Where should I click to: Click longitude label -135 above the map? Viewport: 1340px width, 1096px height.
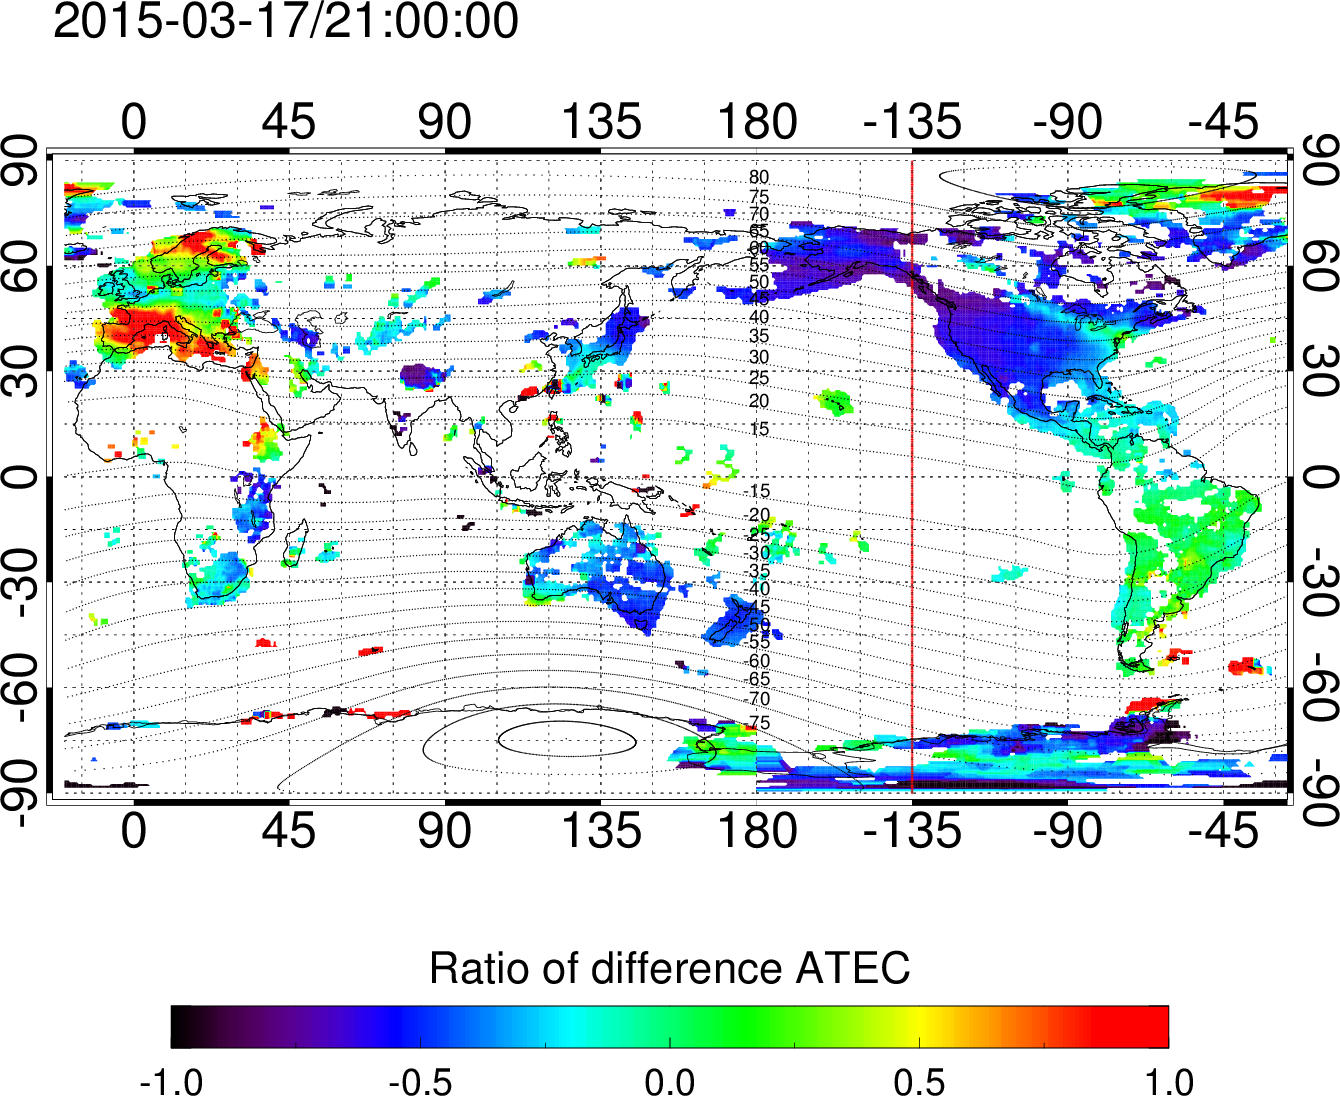pyautogui.click(x=912, y=122)
